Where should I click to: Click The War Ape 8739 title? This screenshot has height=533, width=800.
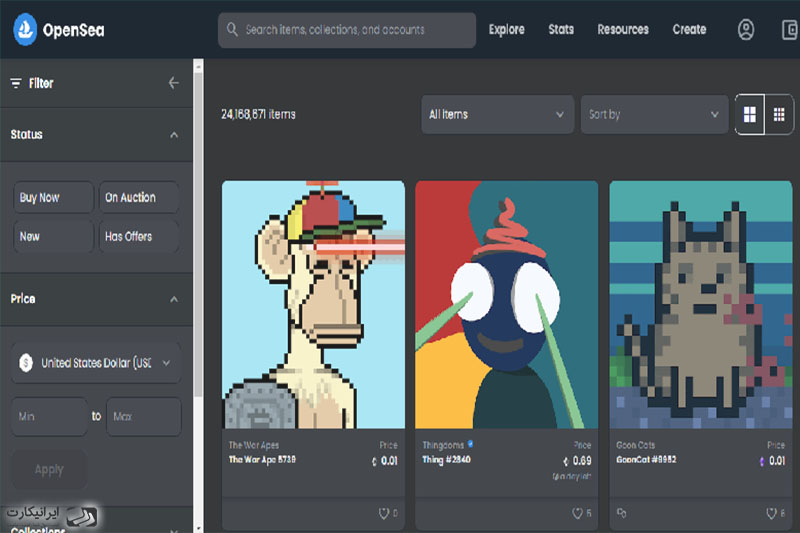pos(262,460)
